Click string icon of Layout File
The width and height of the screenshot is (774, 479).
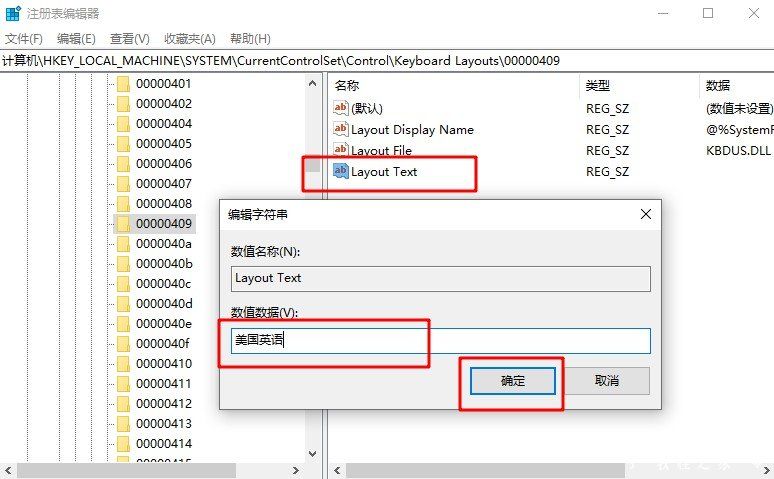coord(341,150)
